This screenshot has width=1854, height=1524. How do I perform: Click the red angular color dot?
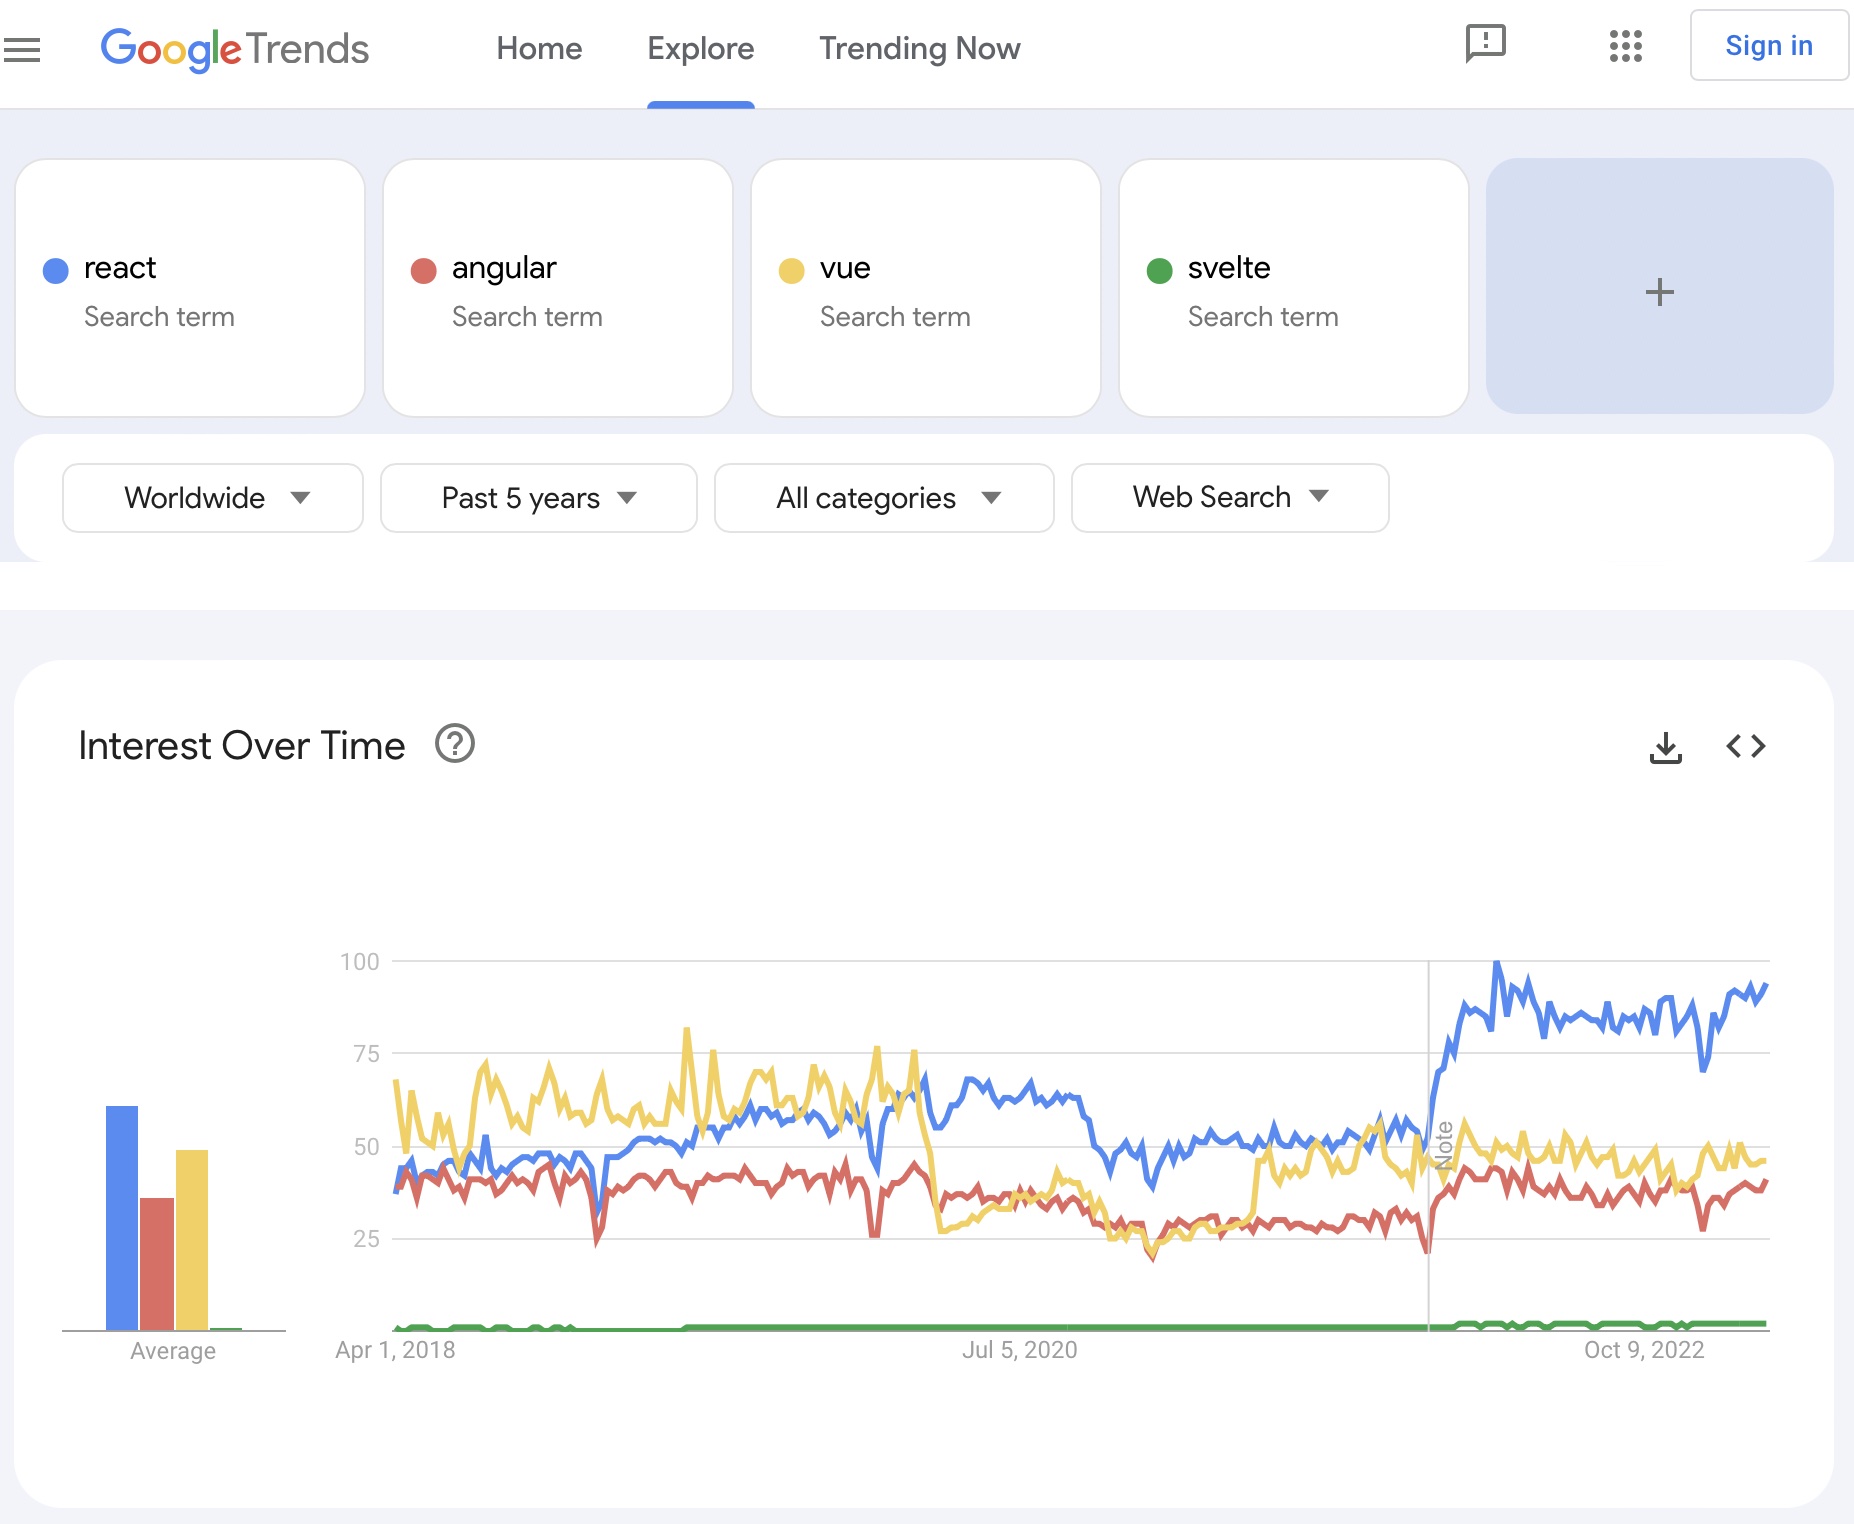[x=424, y=271]
